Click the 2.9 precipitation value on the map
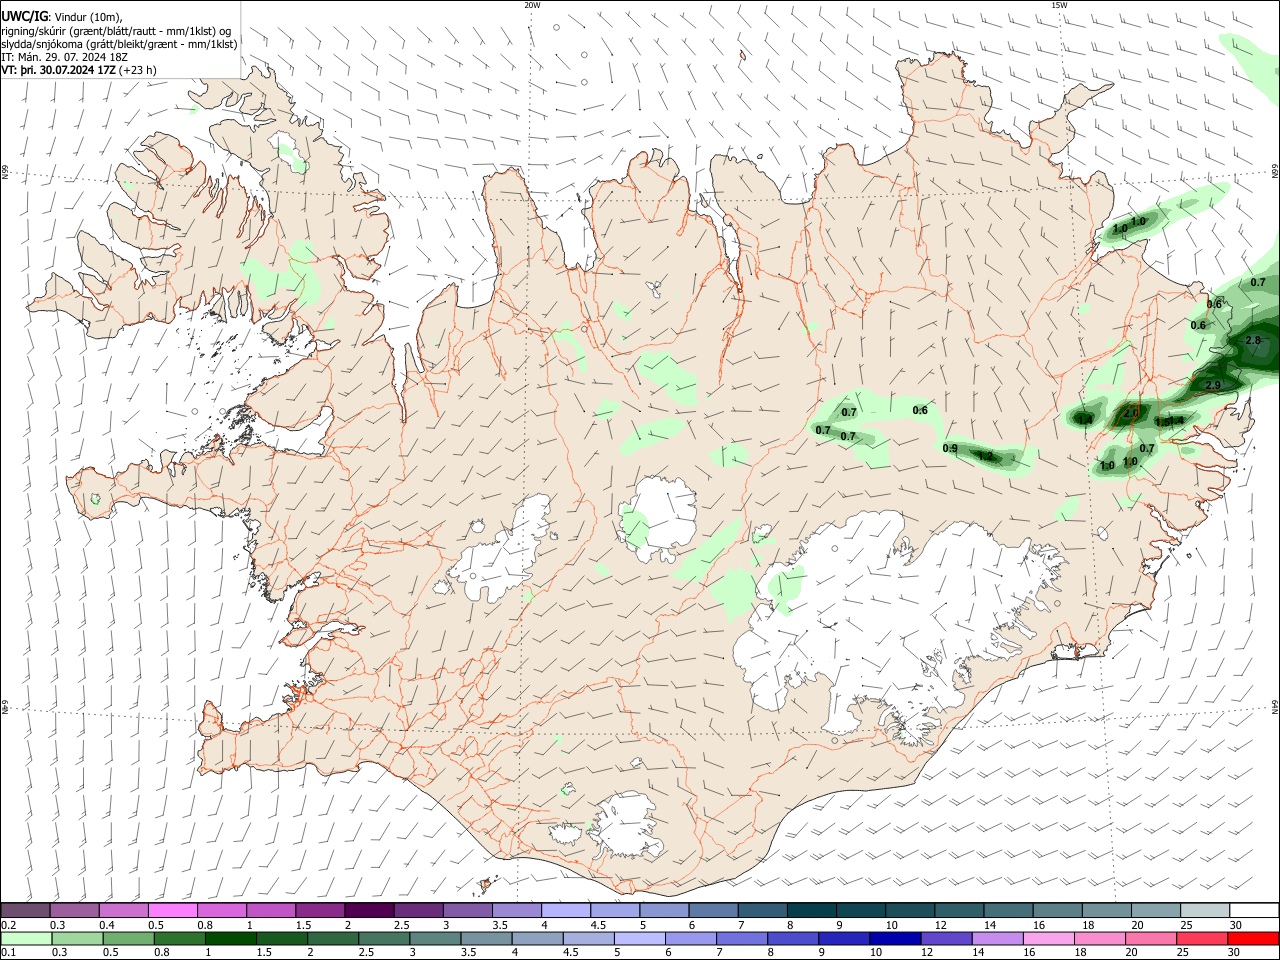Screen dimensions: 1280x960 (1213, 385)
